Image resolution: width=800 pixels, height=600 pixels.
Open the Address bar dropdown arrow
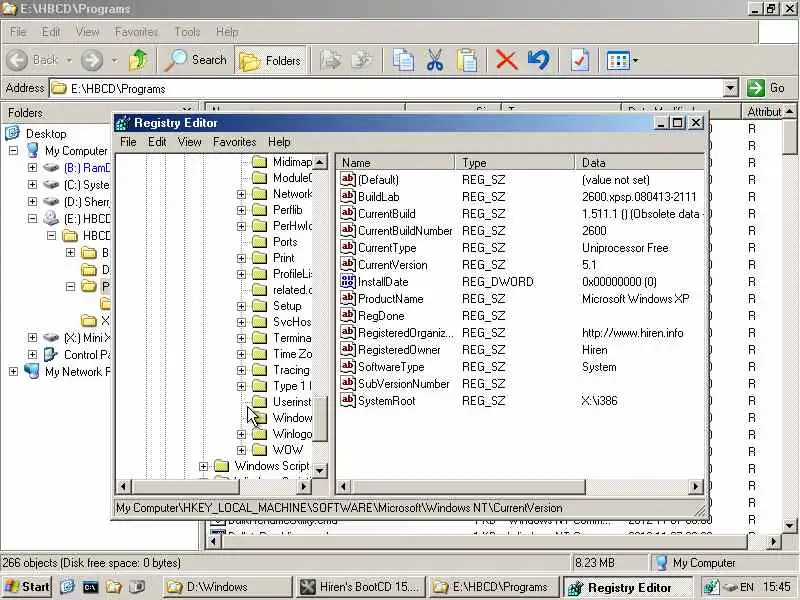click(731, 88)
